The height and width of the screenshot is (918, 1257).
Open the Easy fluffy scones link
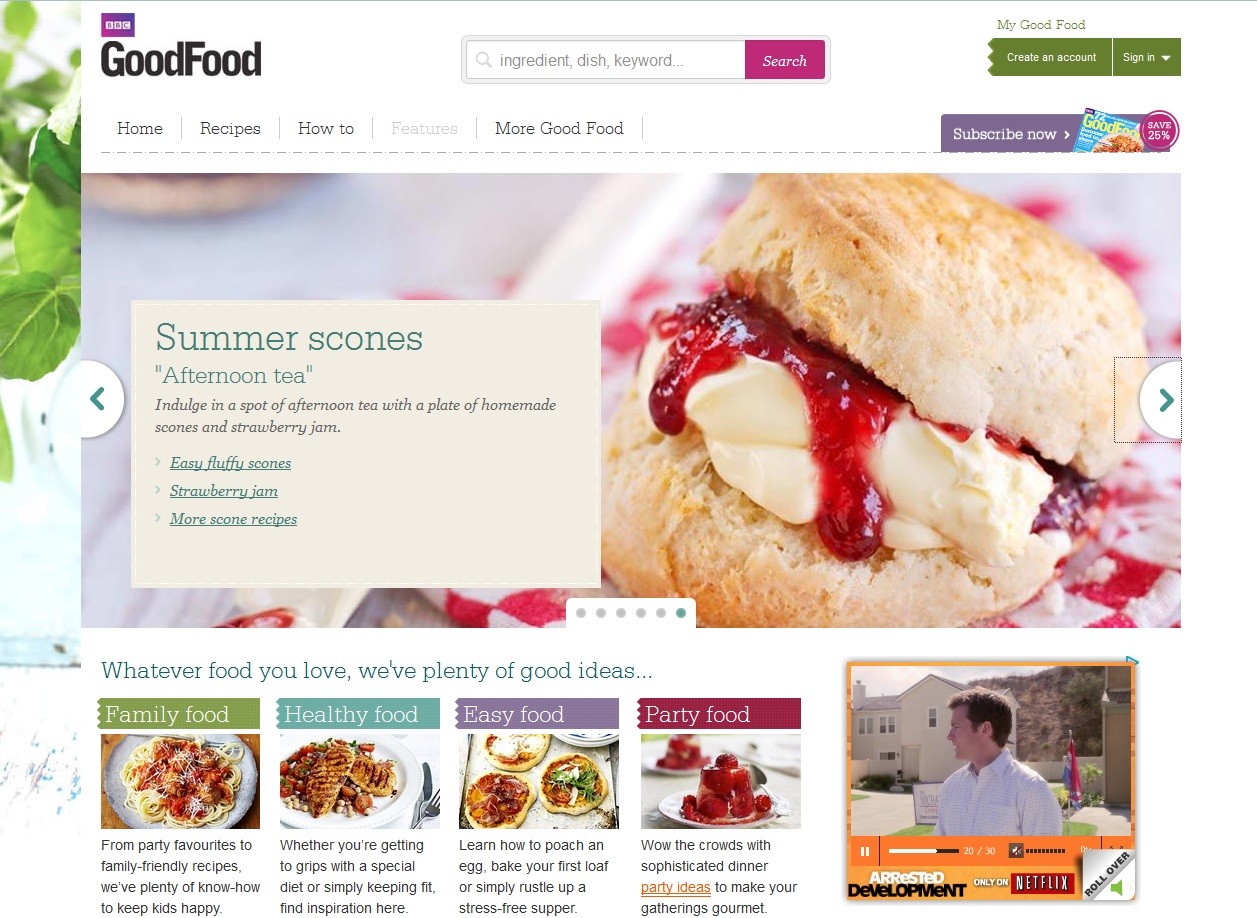click(231, 463)
